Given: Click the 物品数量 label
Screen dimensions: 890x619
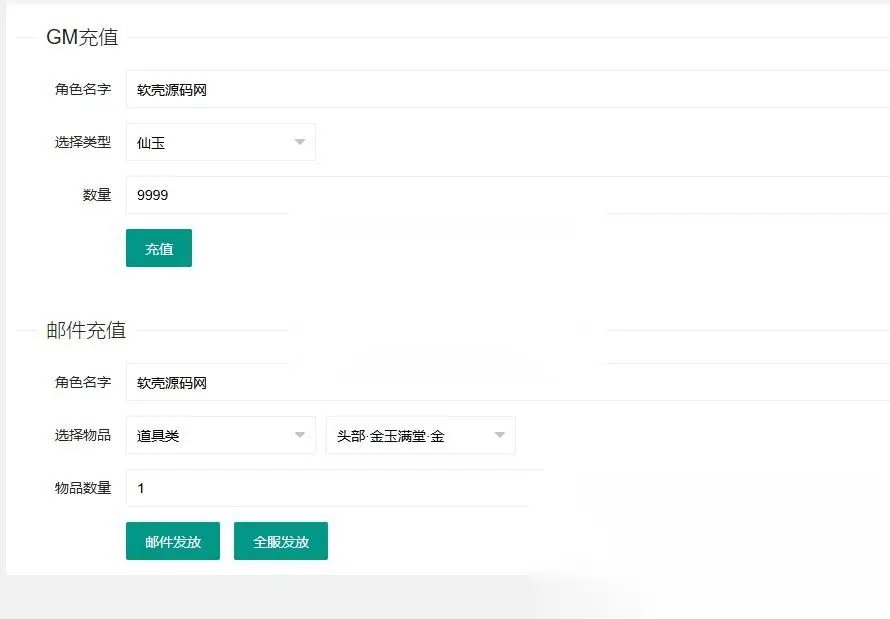Looking at the screenshot, I should pos(83,488).
